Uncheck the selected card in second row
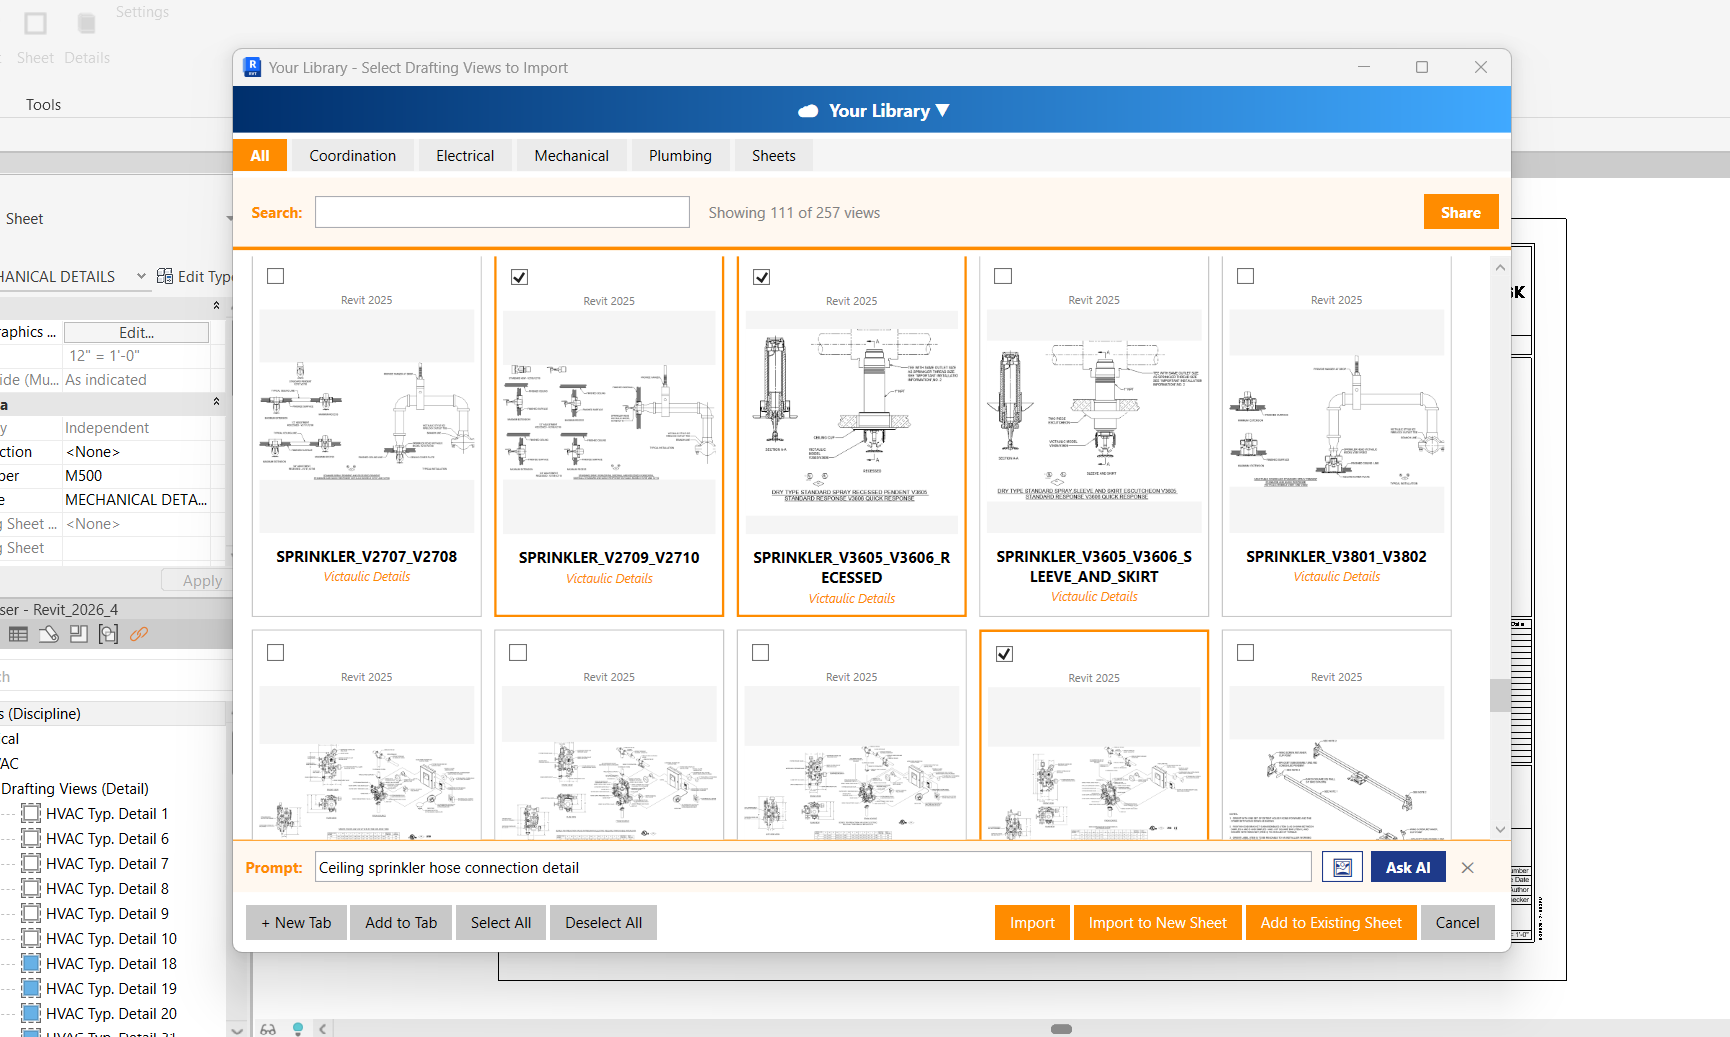Image resolution: width=1730 pixels, height=1037 pixels. pyautogui.click(x=1005, y=654)
